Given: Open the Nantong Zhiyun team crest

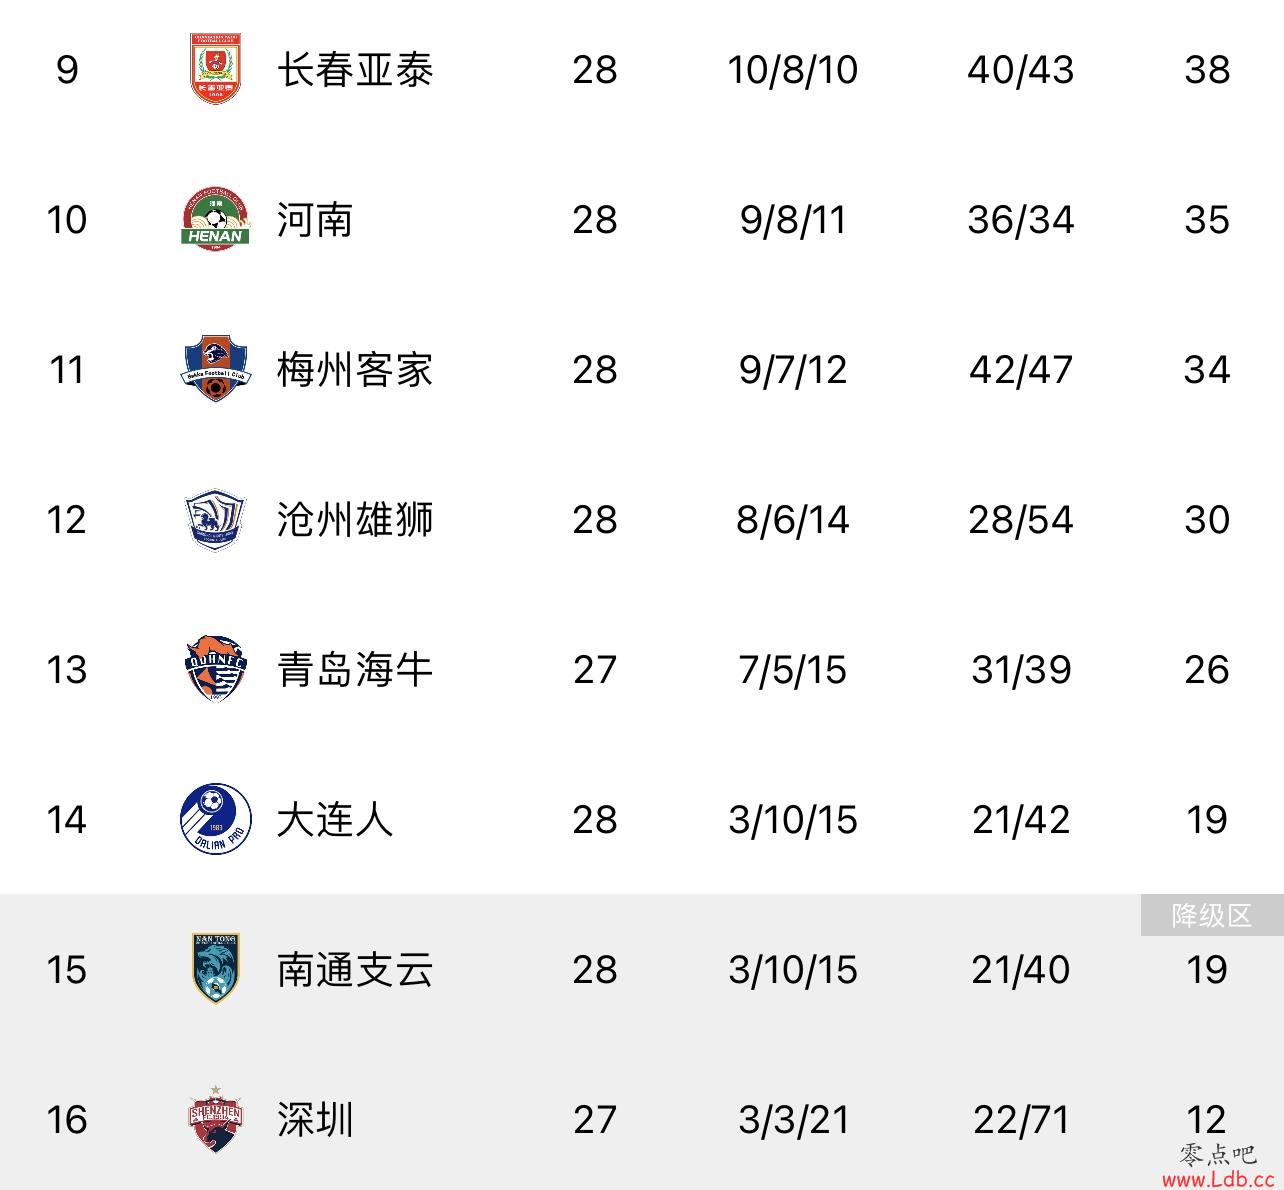Looking at the screenshot, I should coord(216,968).
